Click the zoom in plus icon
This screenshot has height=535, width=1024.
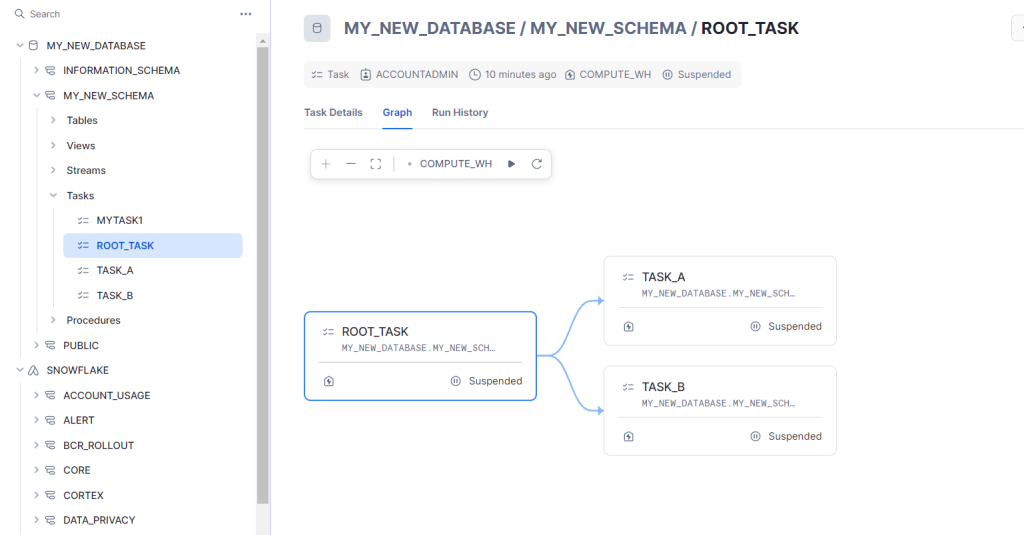pos(325,164)
